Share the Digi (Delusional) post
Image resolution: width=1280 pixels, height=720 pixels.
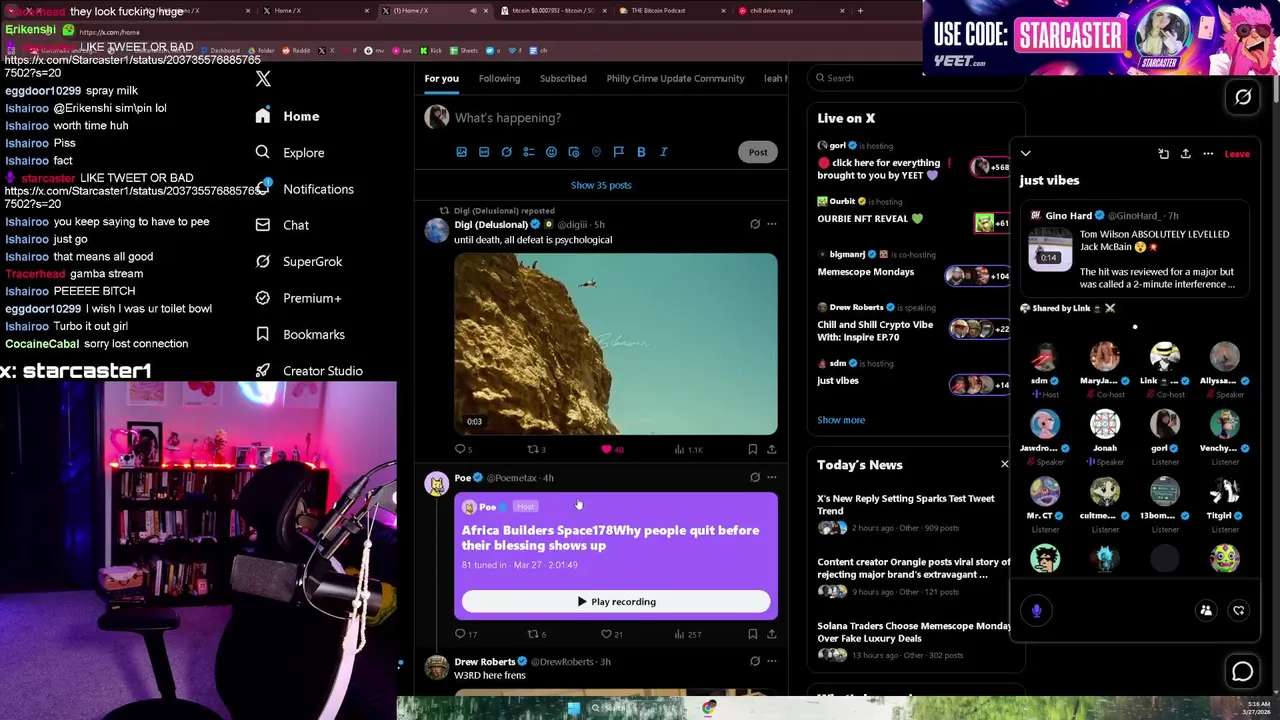[771, 450]
